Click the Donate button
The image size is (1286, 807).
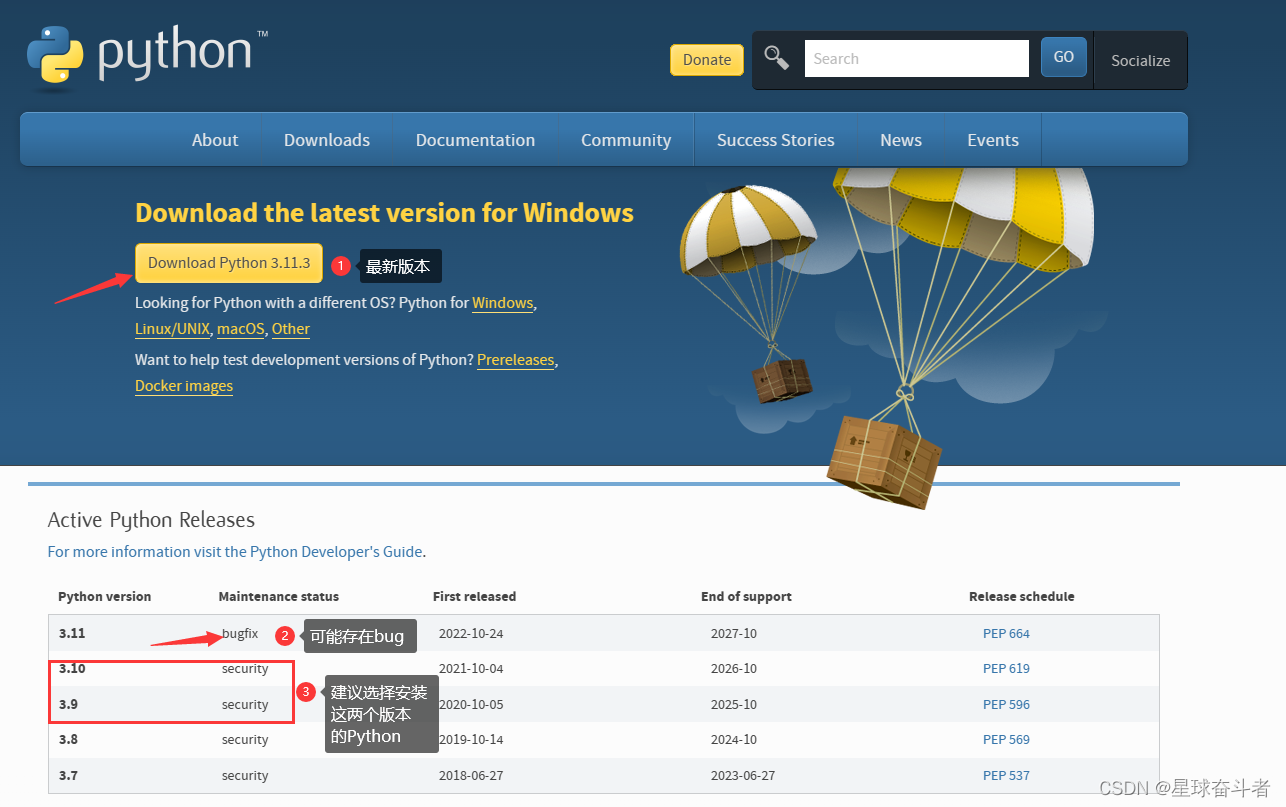[x=707, y=60]
